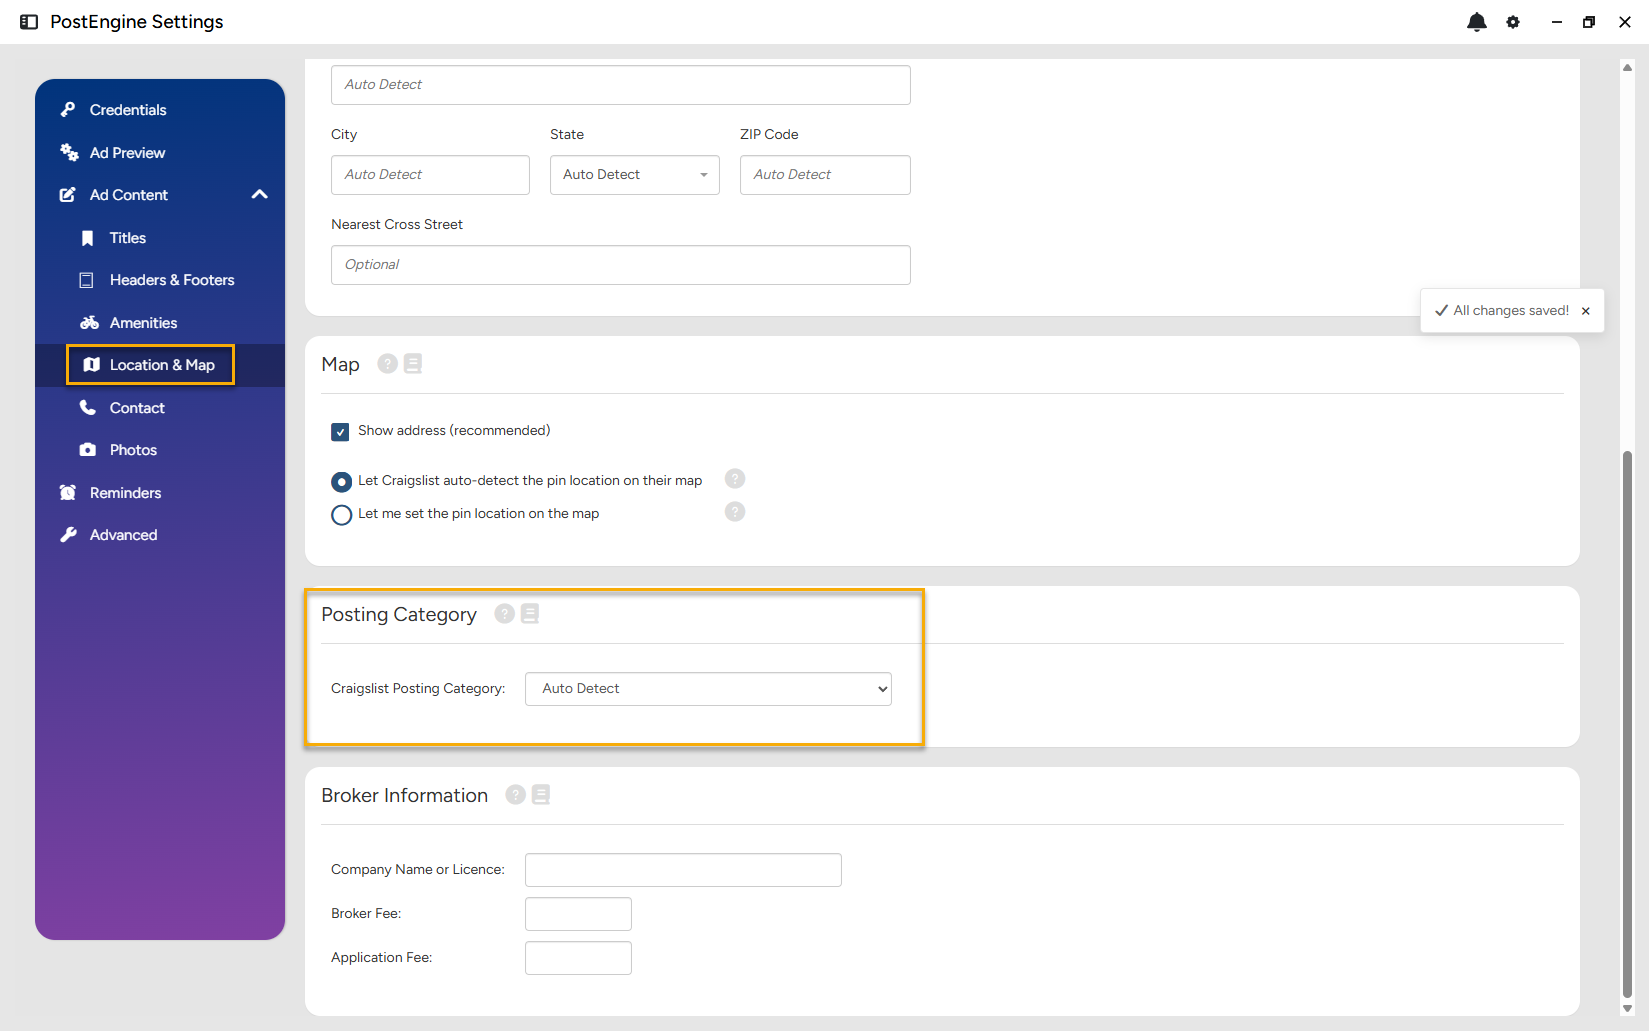Collapse the Ad Content sidebar section
The height and width of the screenshot is (1031, 1649).
pyautogui.click(x=260, y=195)
